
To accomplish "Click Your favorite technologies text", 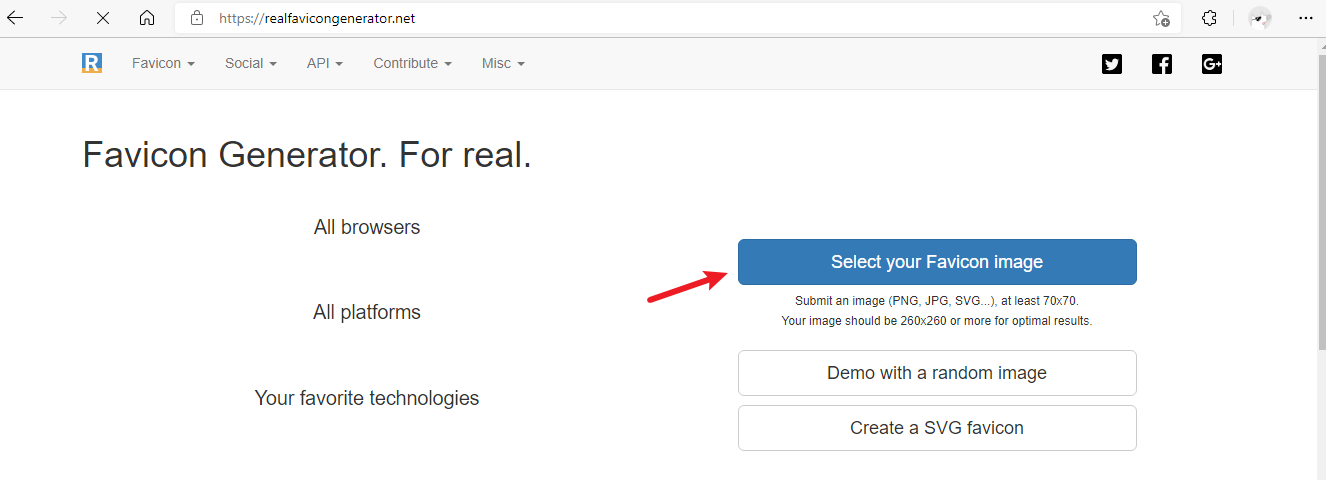I will 367,398.
